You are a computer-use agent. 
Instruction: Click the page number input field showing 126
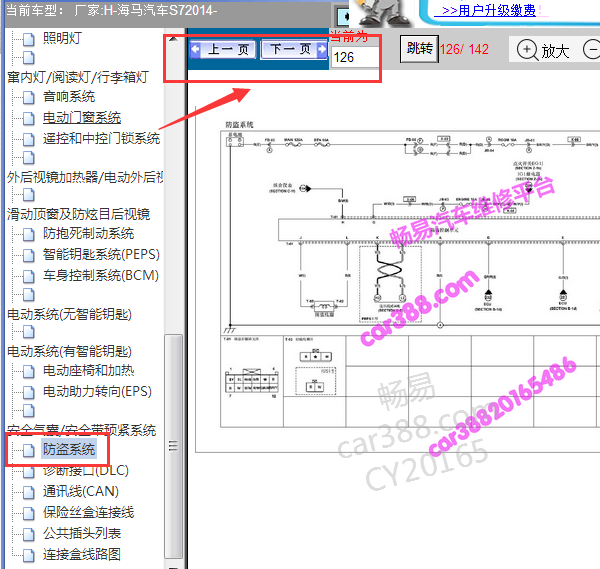pyautogui.click(x=354, y=57)
